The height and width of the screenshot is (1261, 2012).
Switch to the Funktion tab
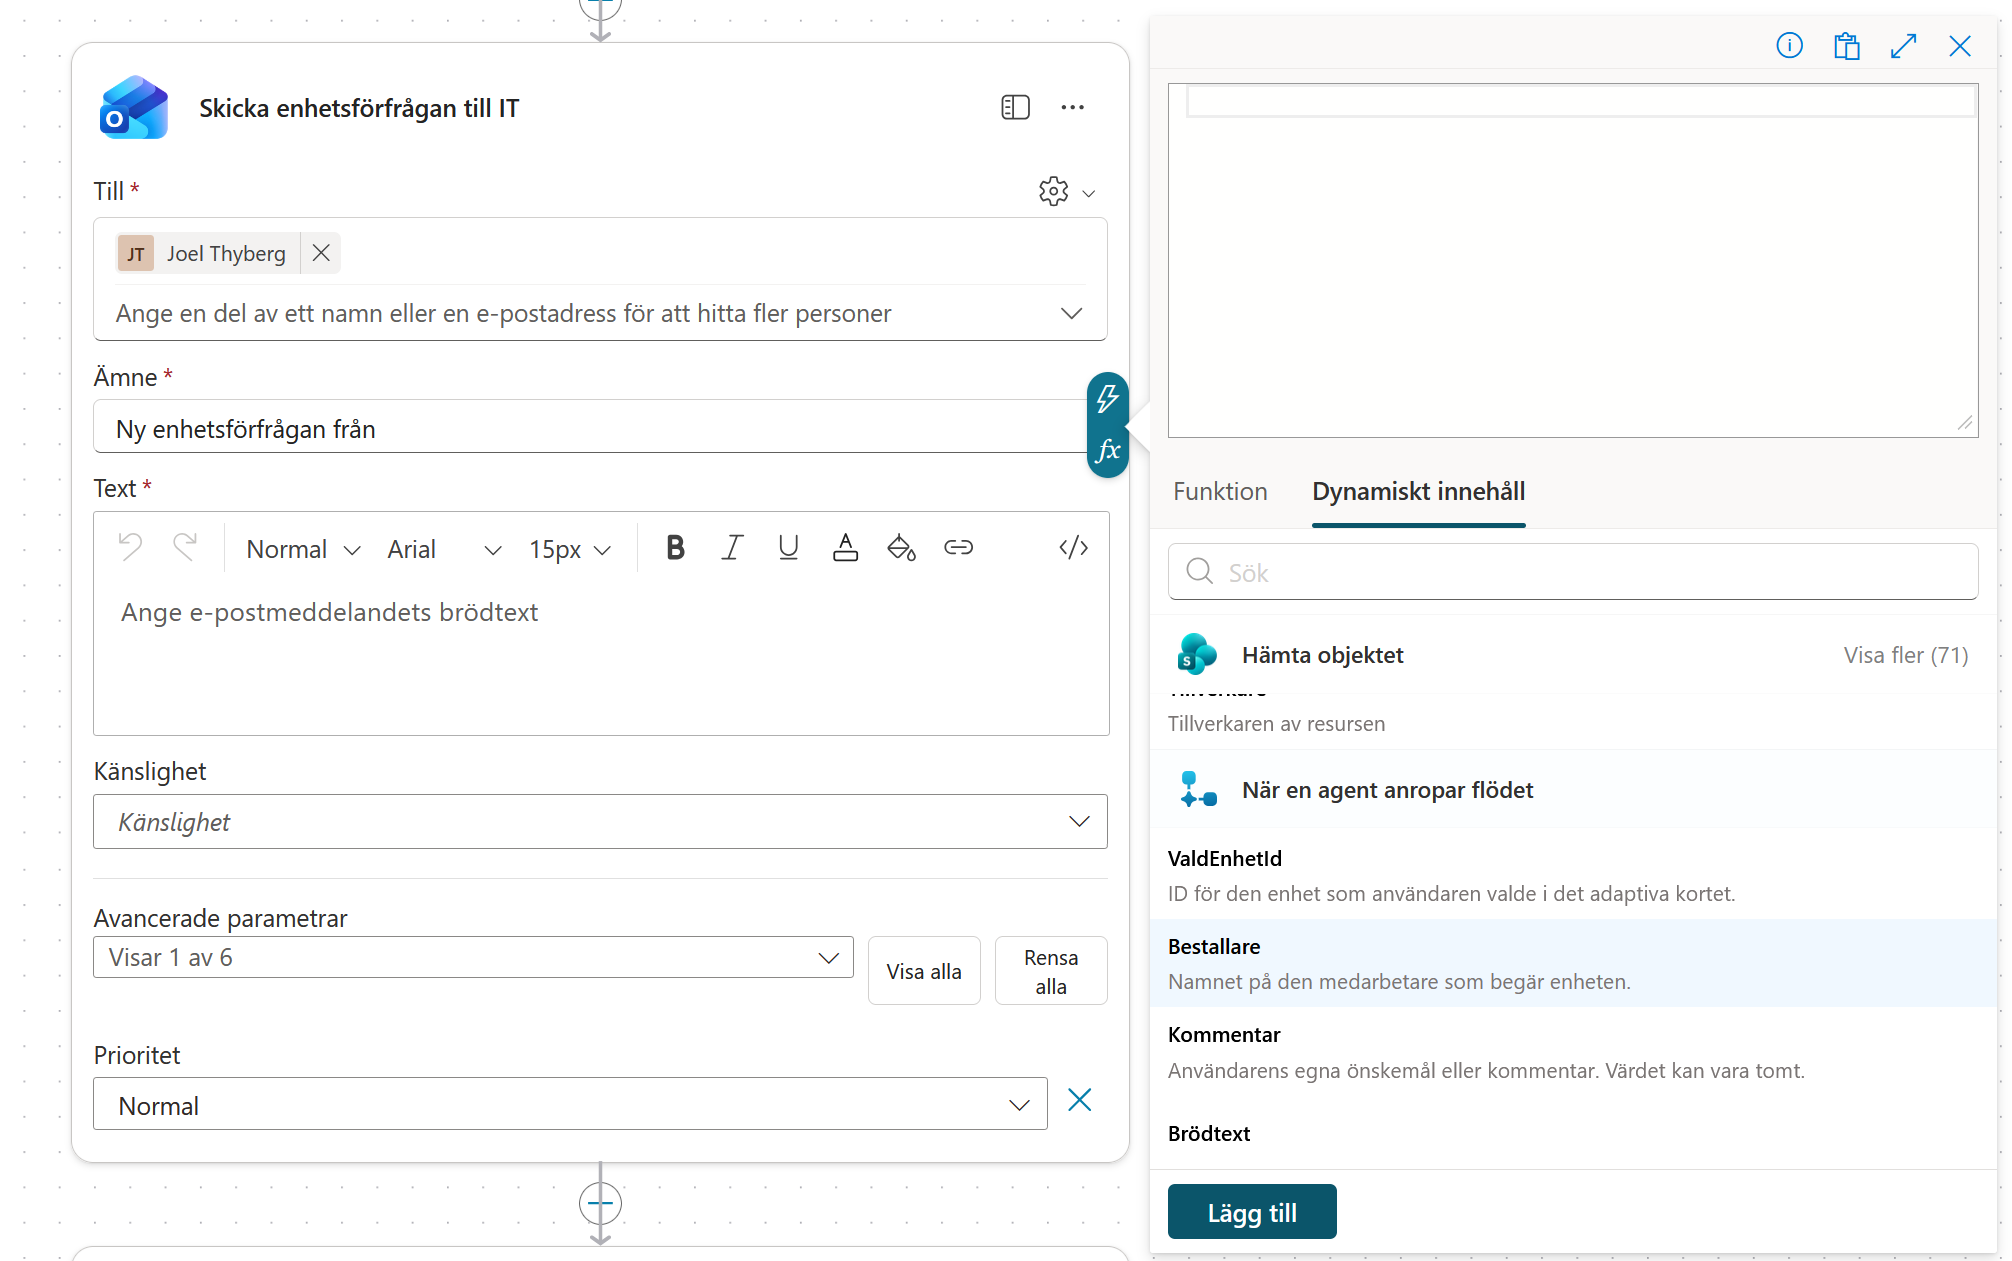[1220, 492]
